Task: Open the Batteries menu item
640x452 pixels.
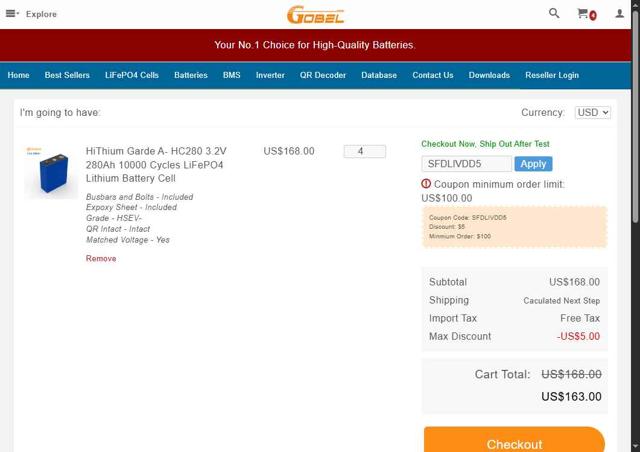Action: (191, 75)
